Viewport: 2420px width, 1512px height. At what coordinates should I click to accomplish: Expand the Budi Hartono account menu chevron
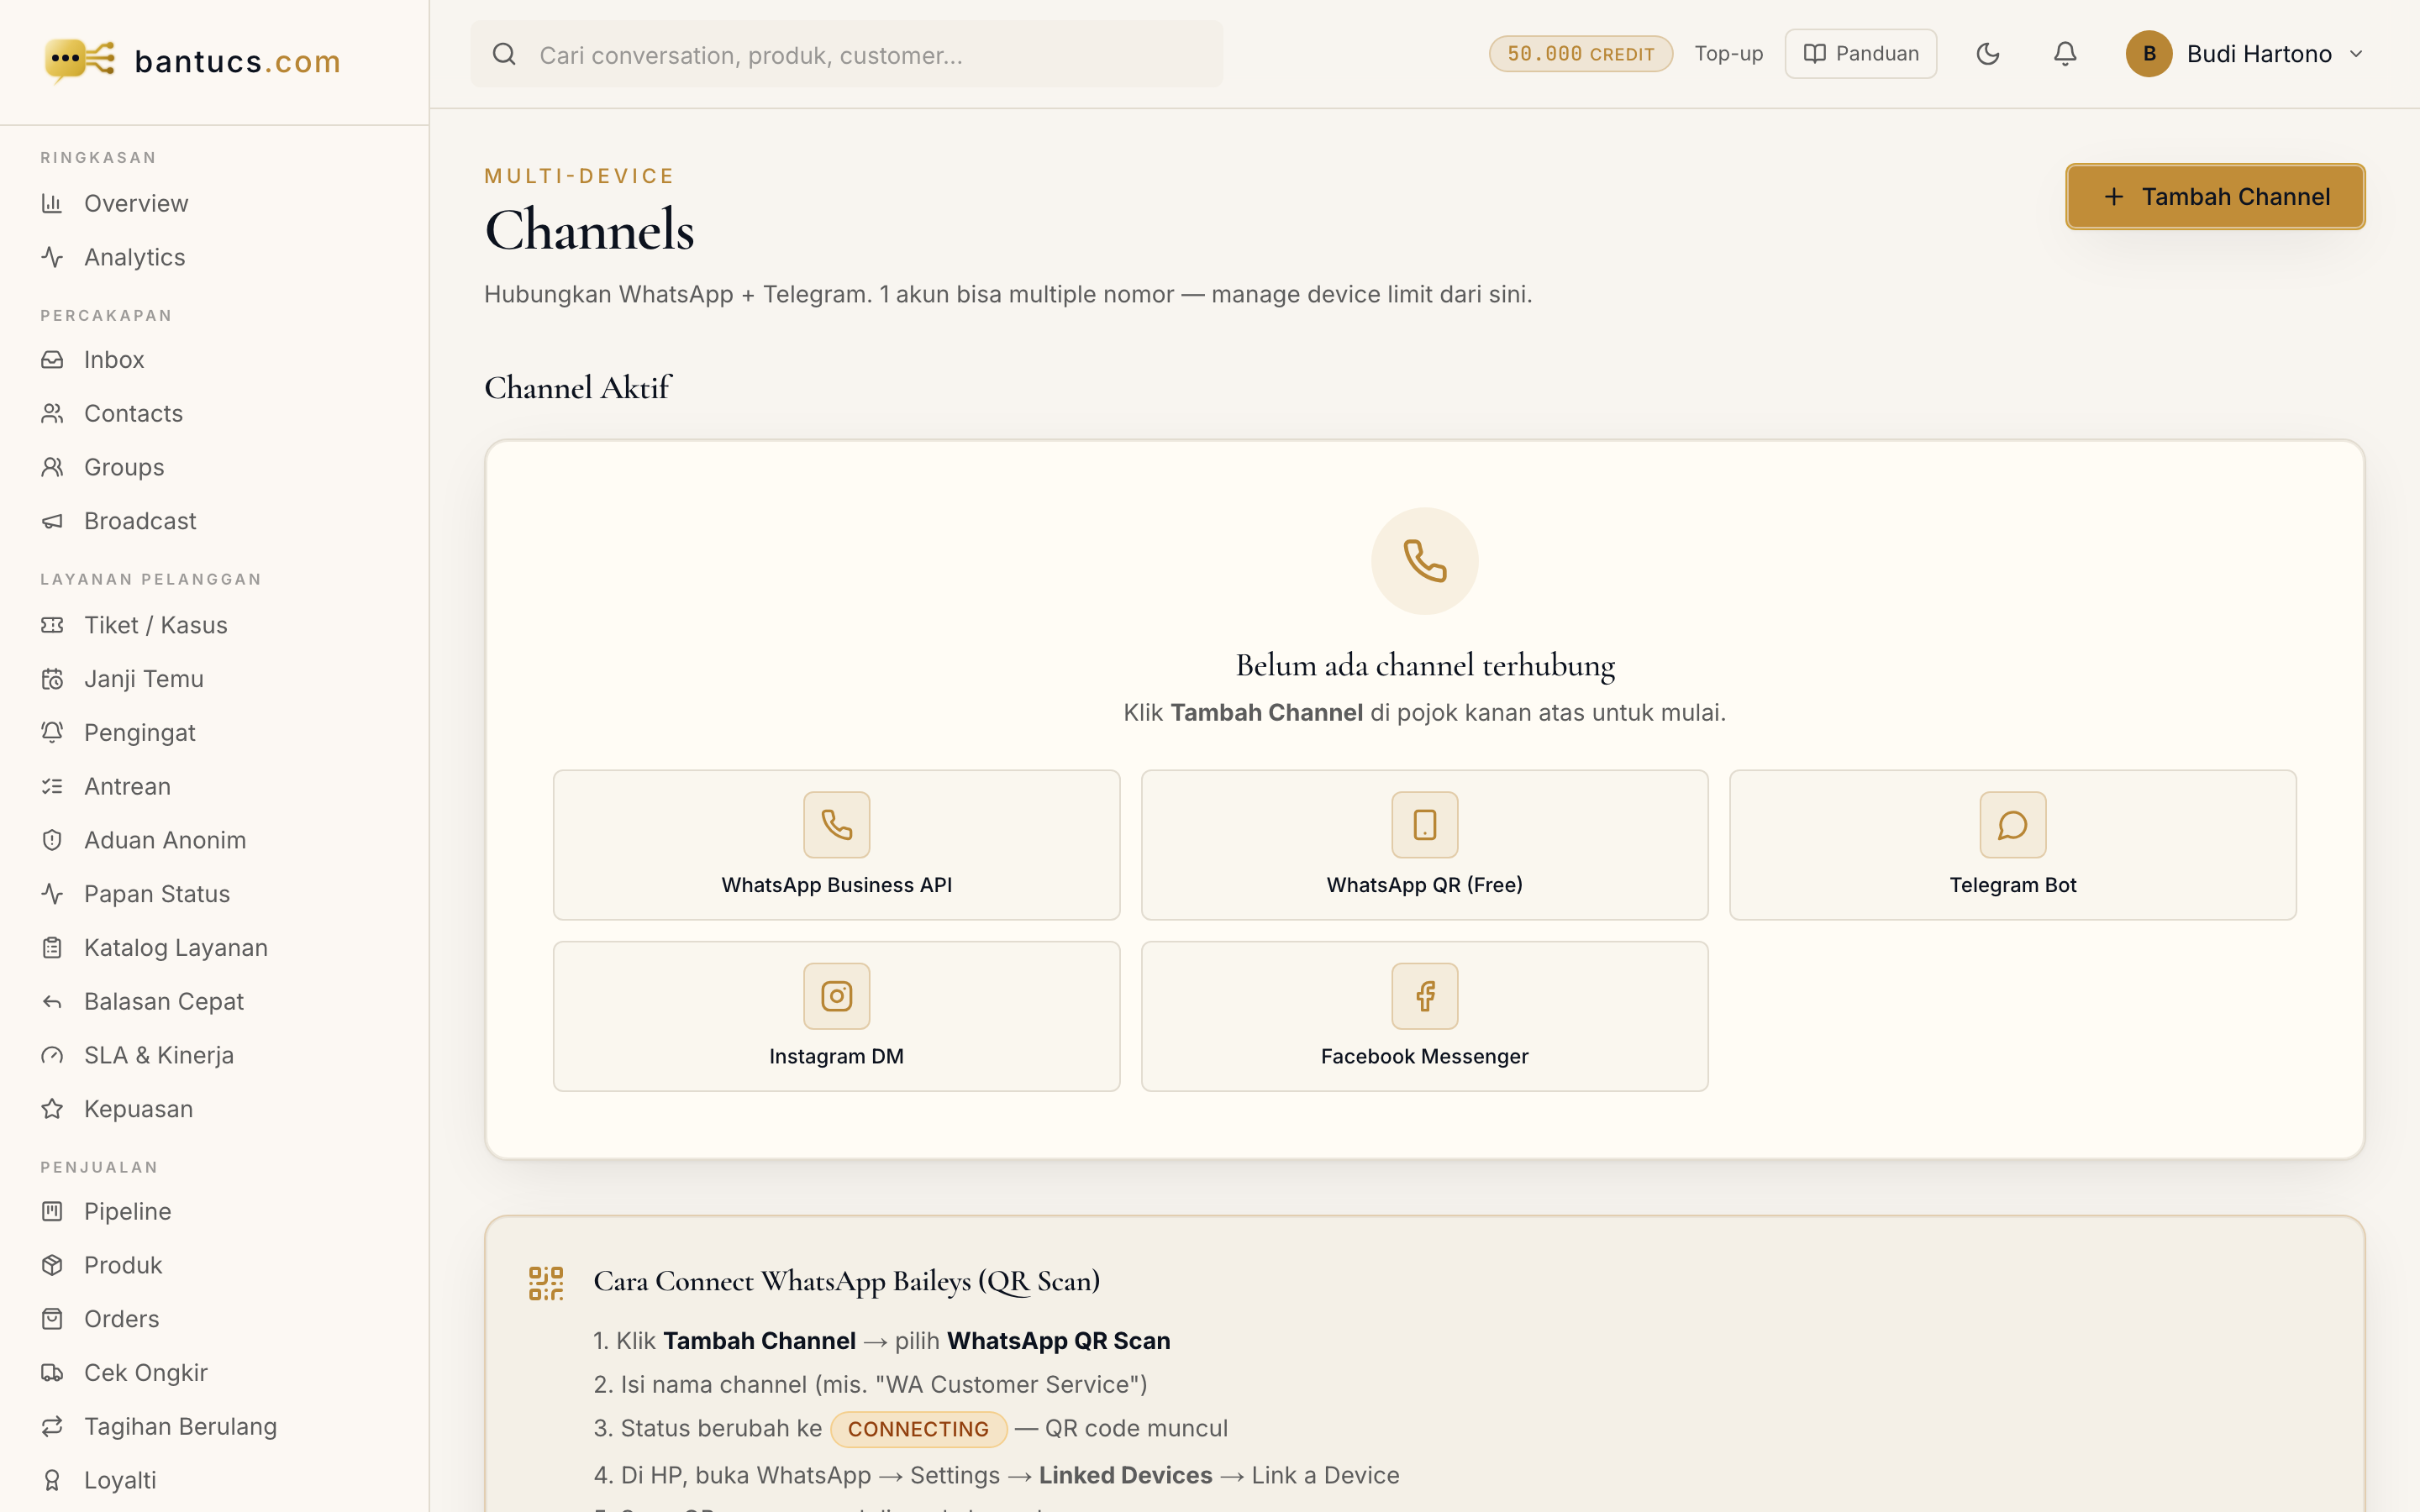click(x=2355, y=54)
